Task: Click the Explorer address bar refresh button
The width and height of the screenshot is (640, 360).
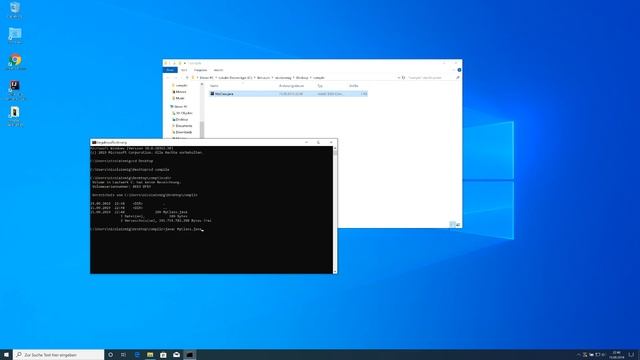Action: (x=403, y=78)
